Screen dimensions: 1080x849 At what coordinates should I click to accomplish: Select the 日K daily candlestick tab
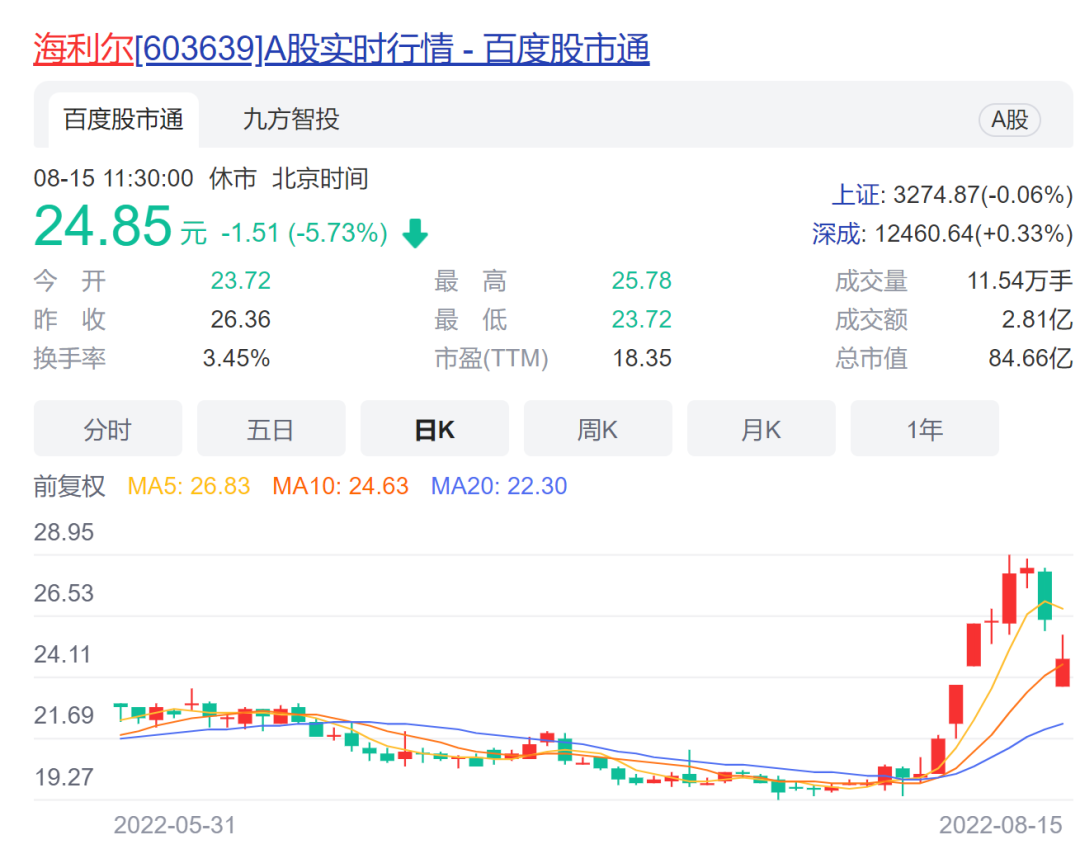pyautogui.click(x=434, y=428)
